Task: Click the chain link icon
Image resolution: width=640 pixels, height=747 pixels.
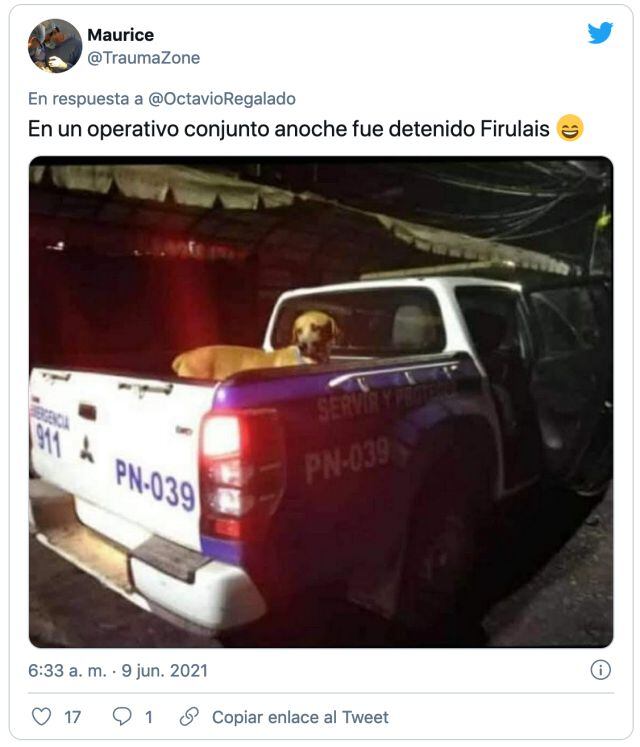Action: coord(189,717)
